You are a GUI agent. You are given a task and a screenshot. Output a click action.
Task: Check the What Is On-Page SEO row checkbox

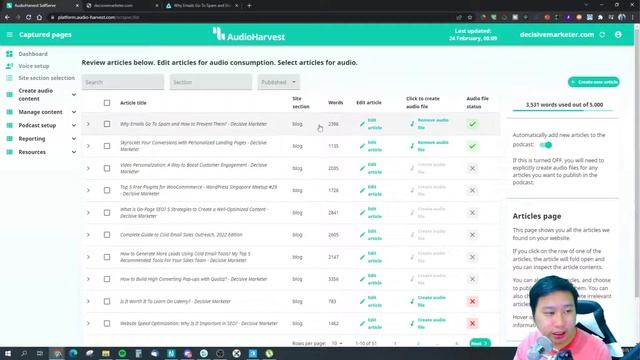point(107,213)
